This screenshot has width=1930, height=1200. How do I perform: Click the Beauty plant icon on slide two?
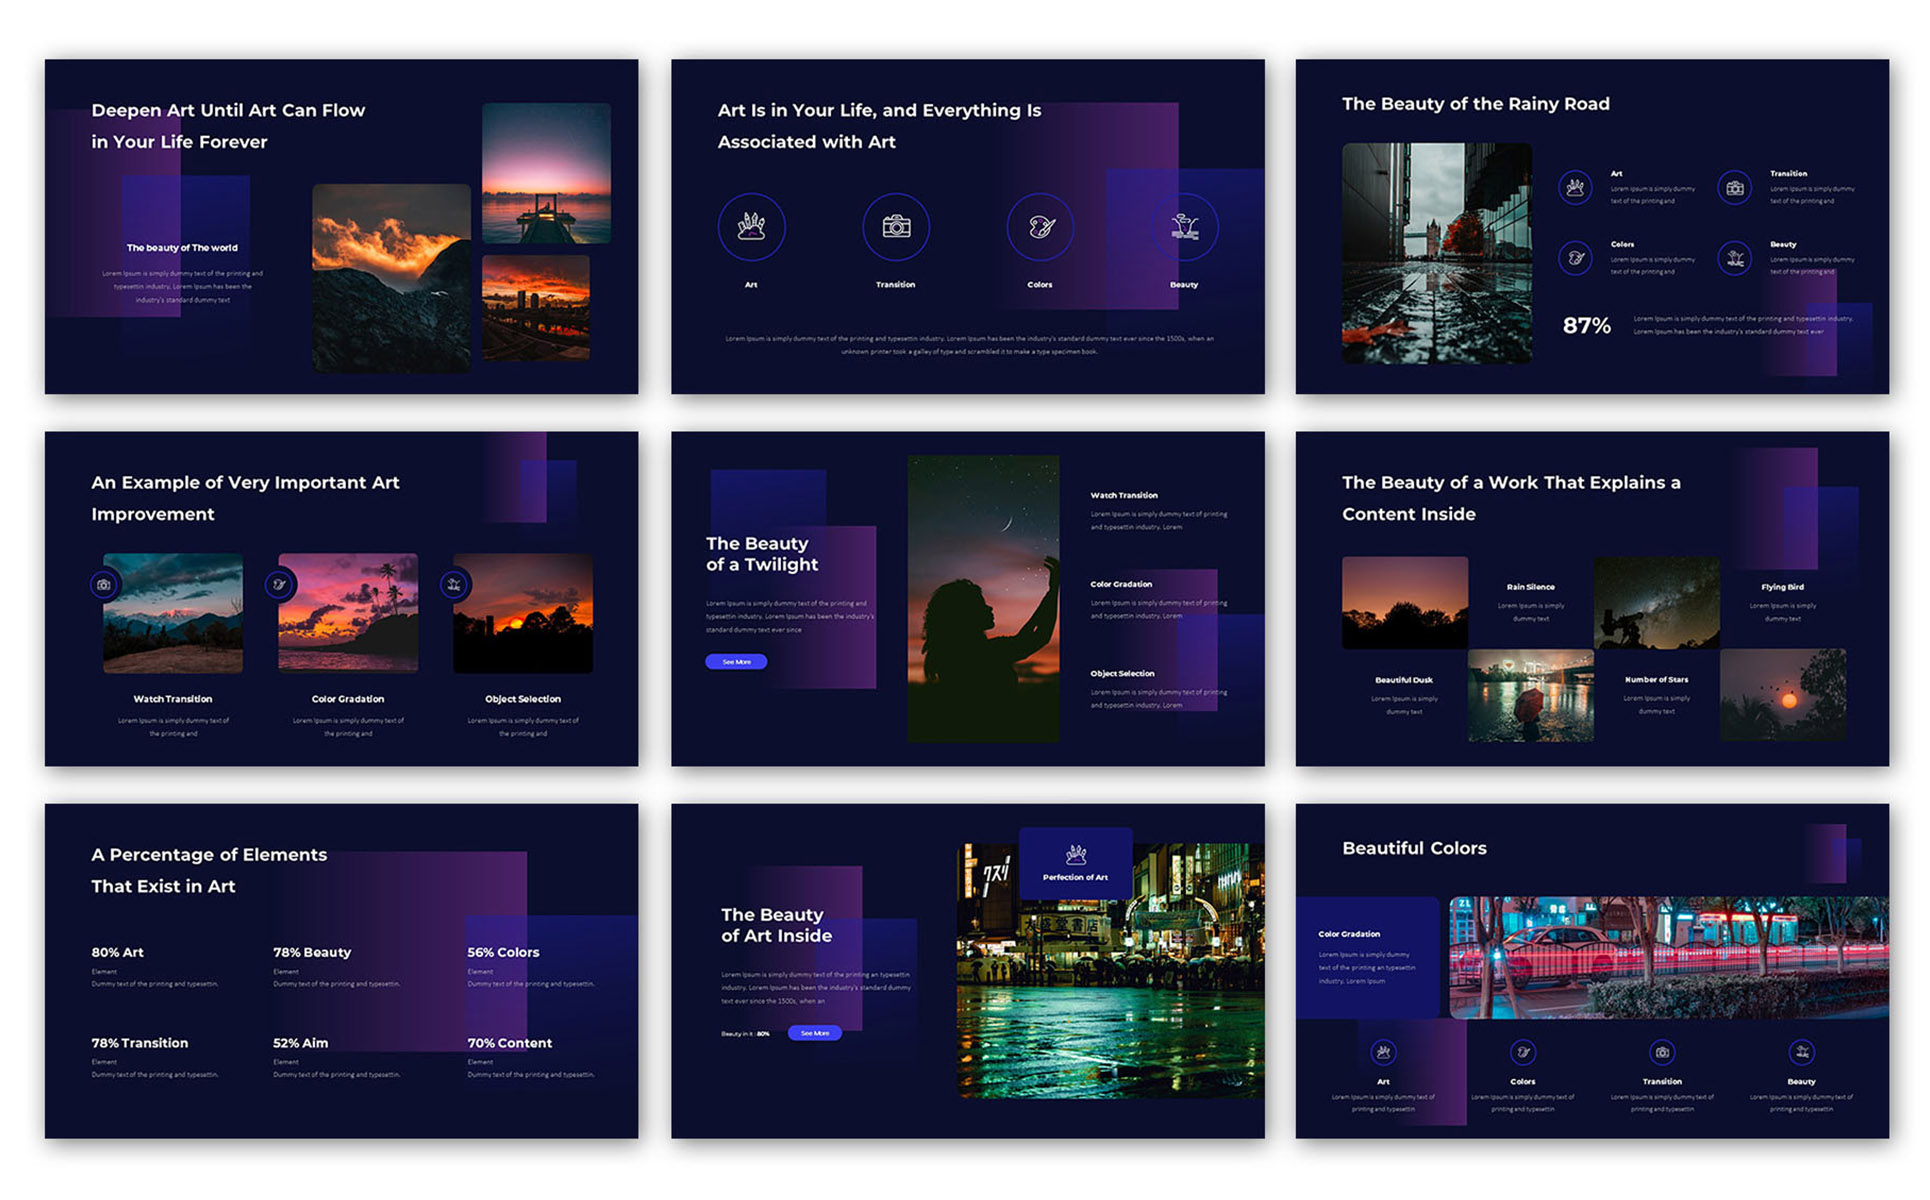click(1186, 227)
